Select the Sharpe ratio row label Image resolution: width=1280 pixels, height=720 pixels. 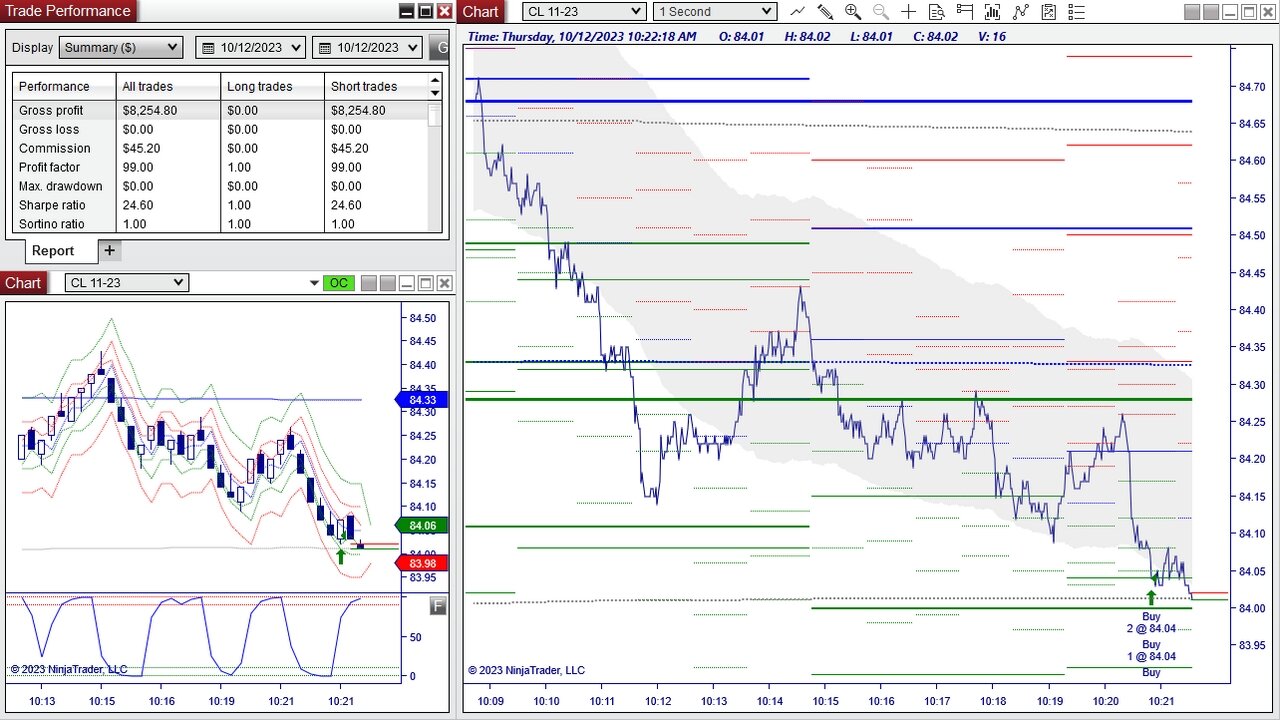click(x=52, y=205)
